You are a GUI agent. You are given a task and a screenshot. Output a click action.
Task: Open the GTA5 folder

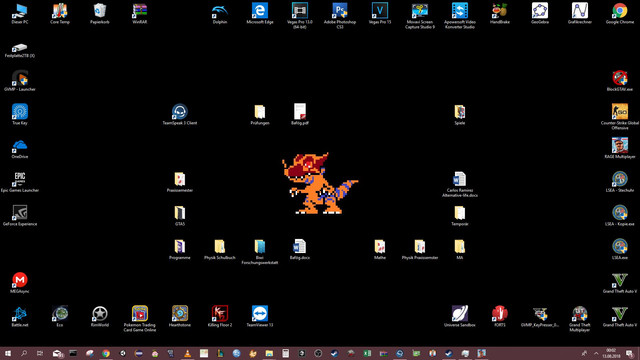coord(180,215)
